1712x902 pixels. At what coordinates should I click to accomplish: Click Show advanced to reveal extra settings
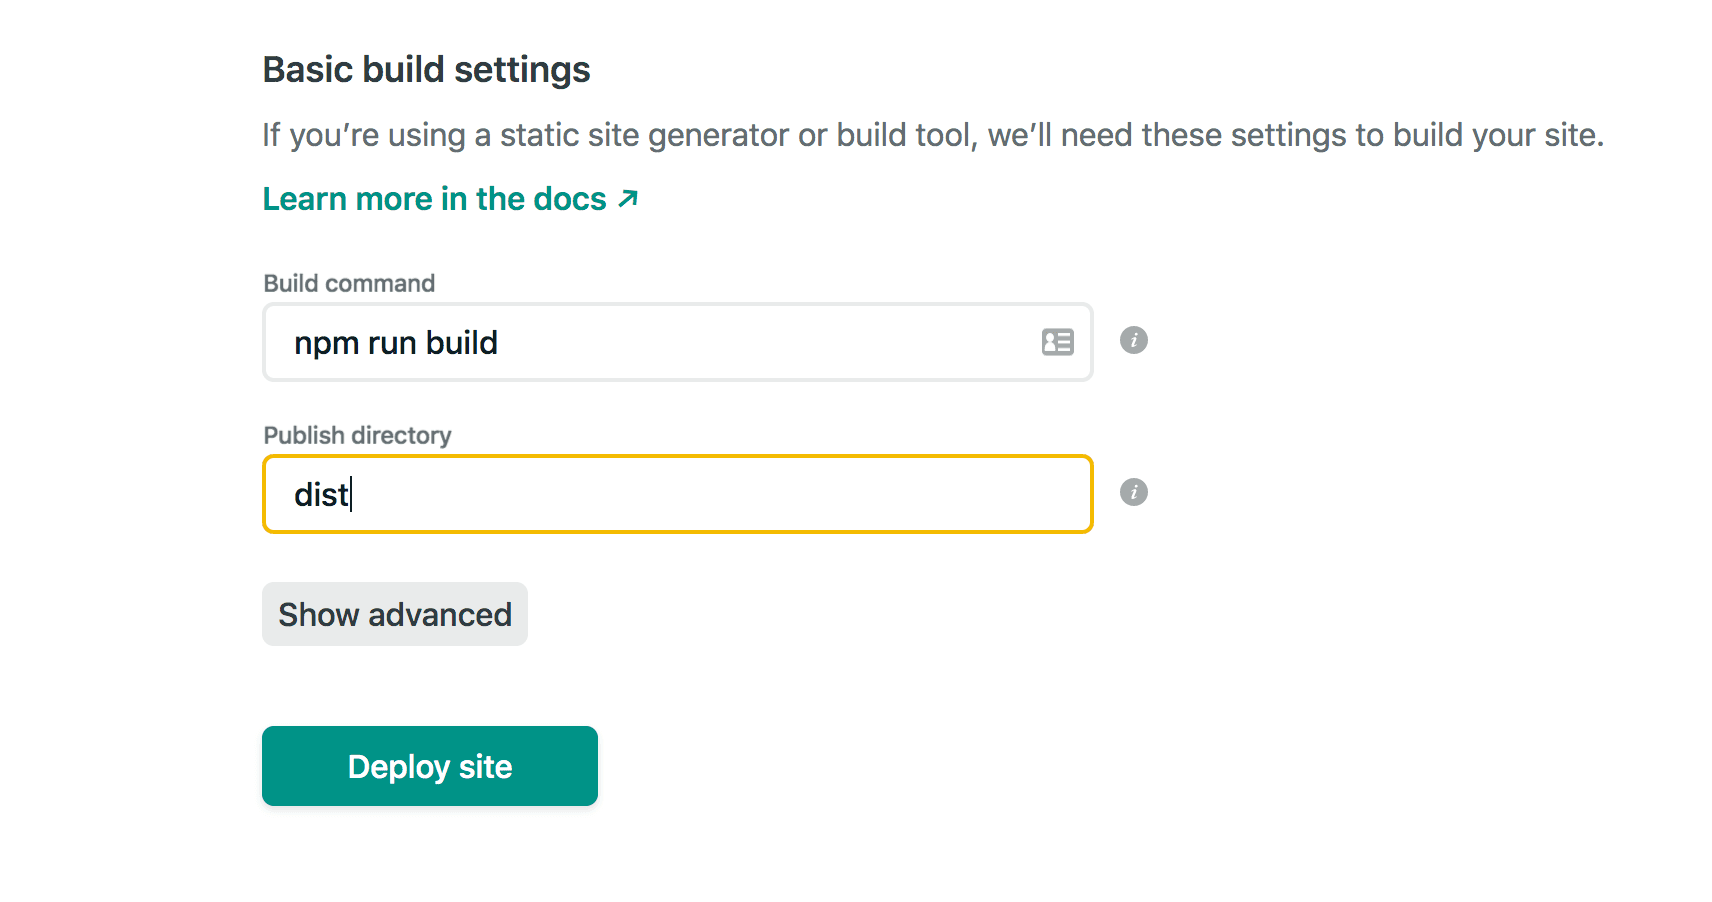[394, 614]
